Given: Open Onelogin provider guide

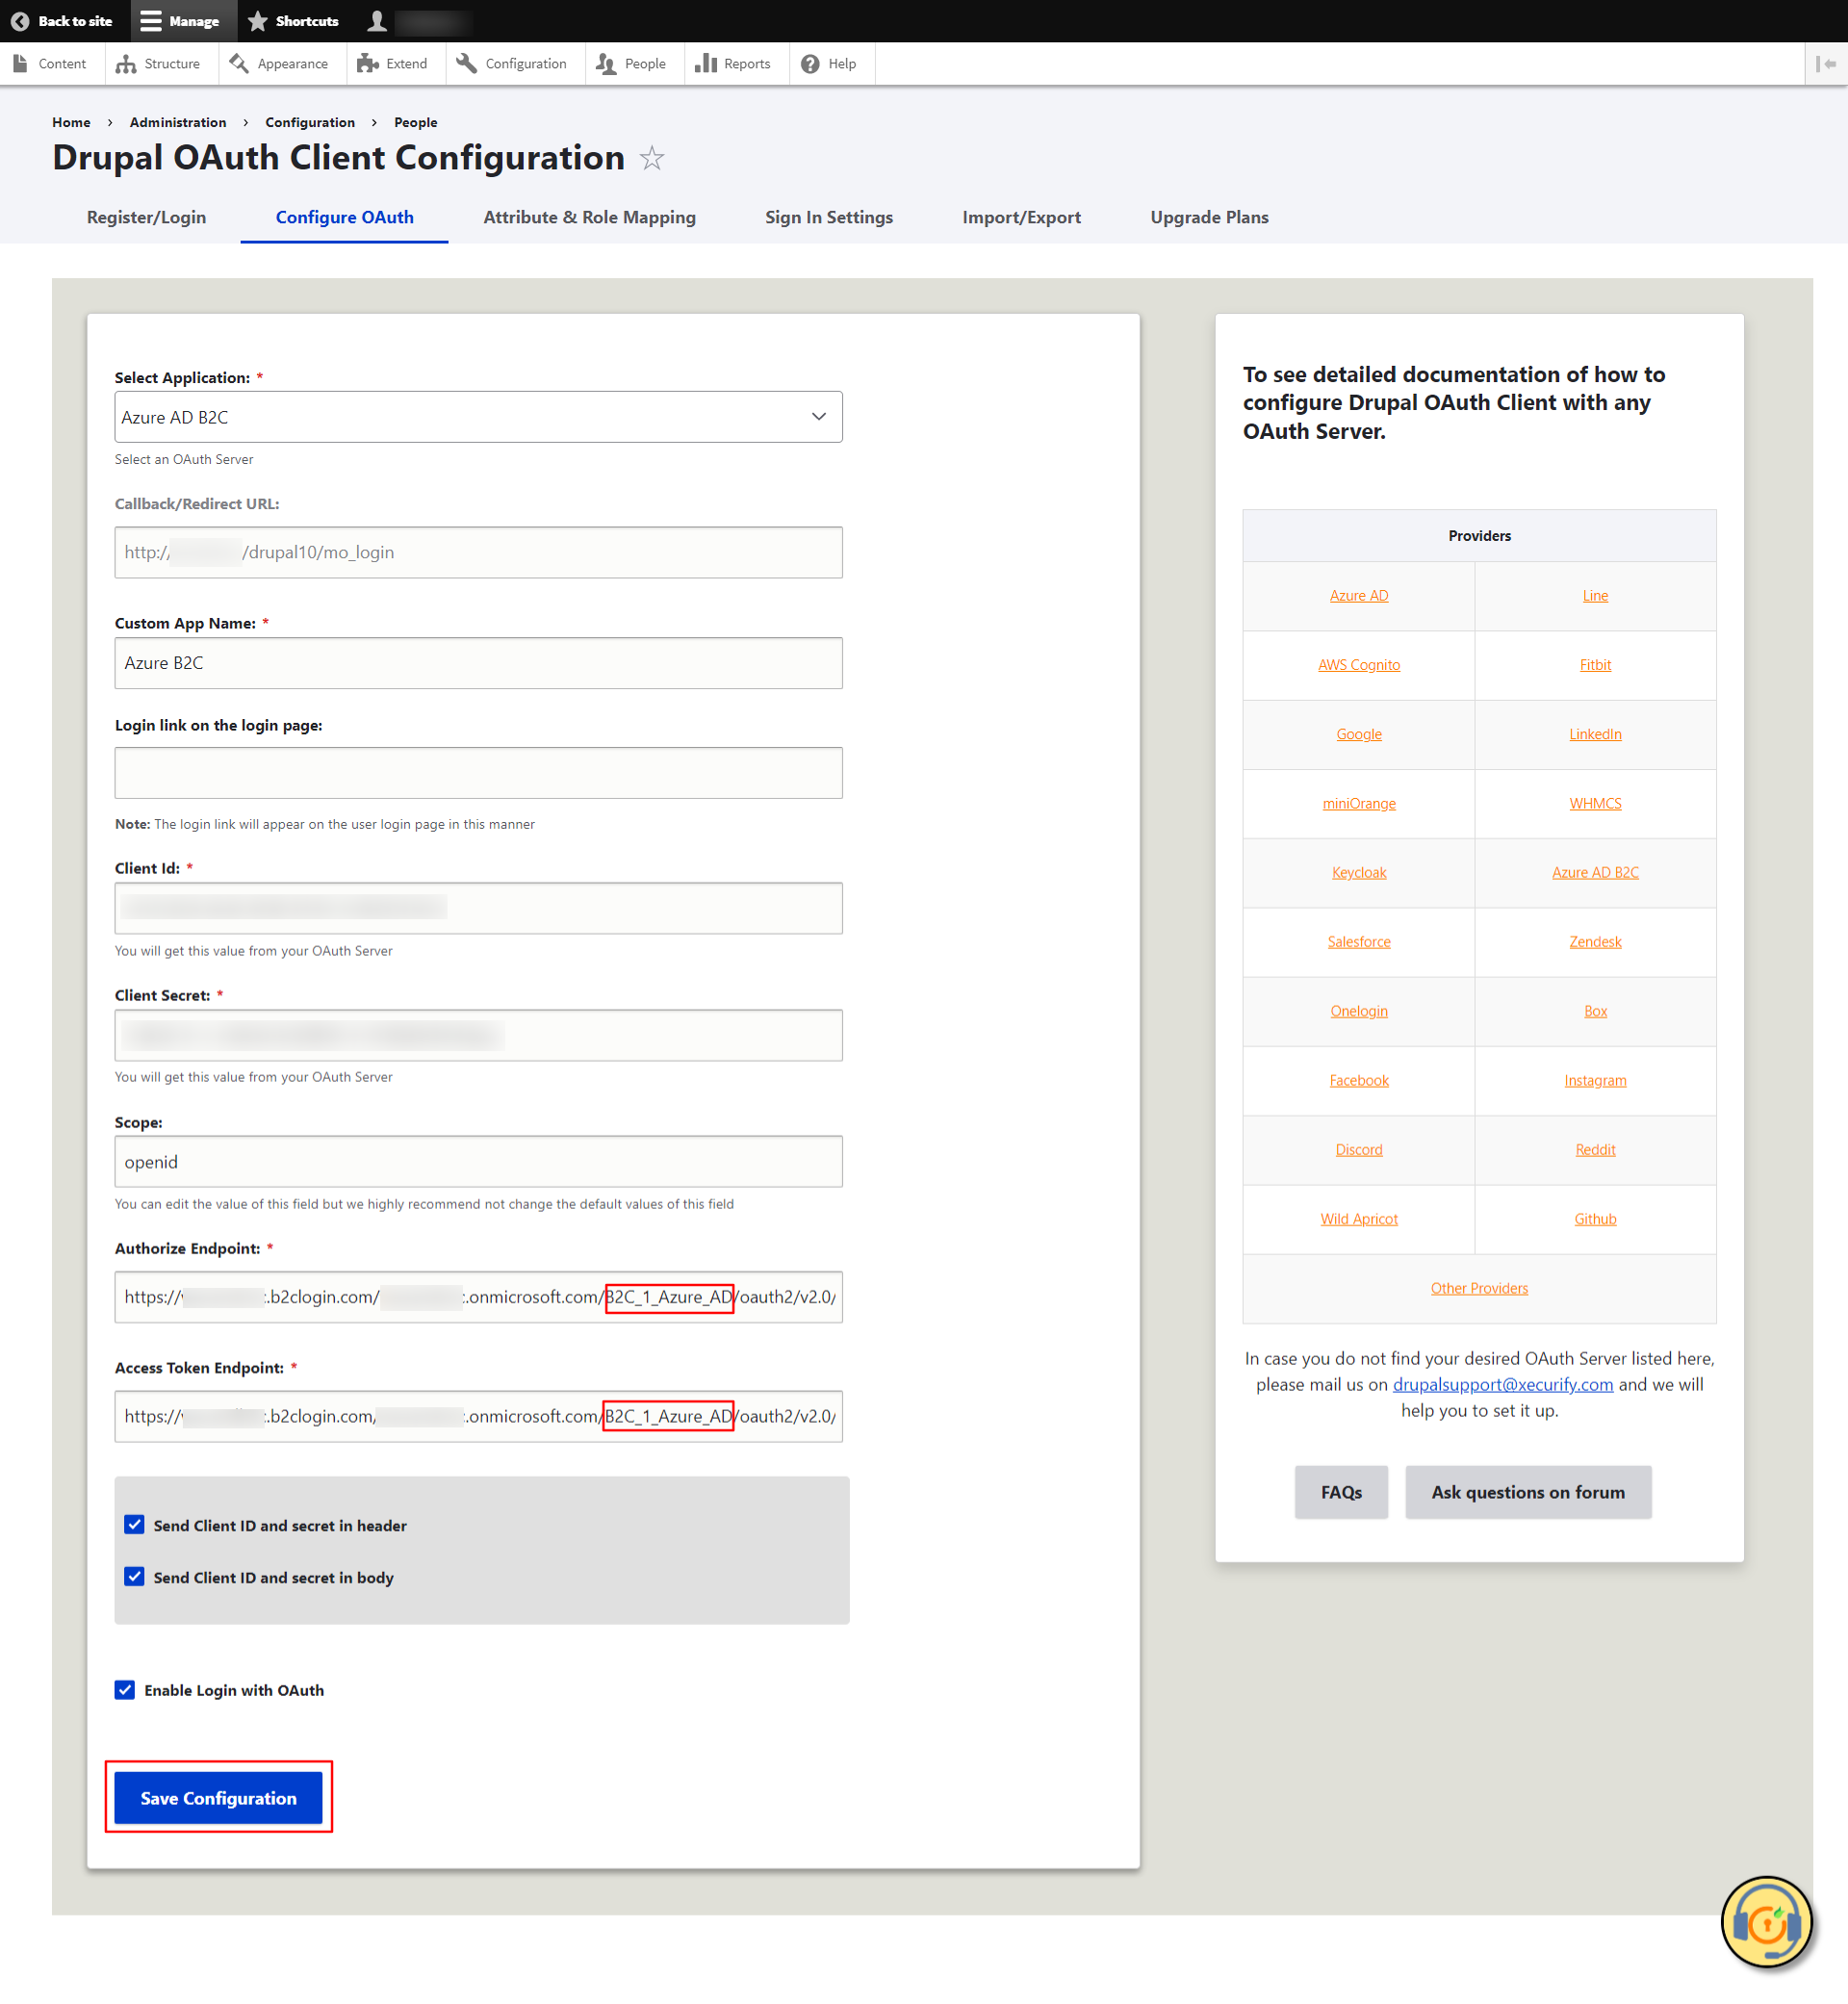Looking at the screenshot, I should point(1359,1011).
